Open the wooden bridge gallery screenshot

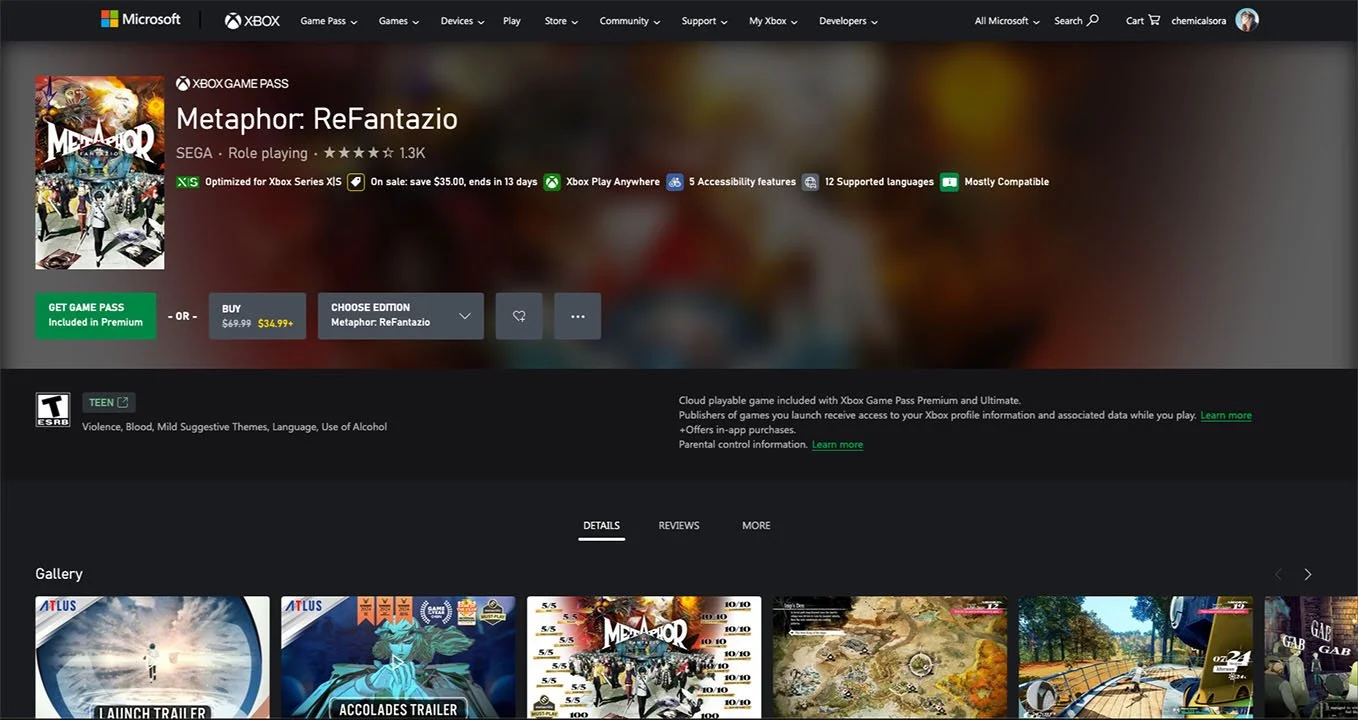(1135, 658)
